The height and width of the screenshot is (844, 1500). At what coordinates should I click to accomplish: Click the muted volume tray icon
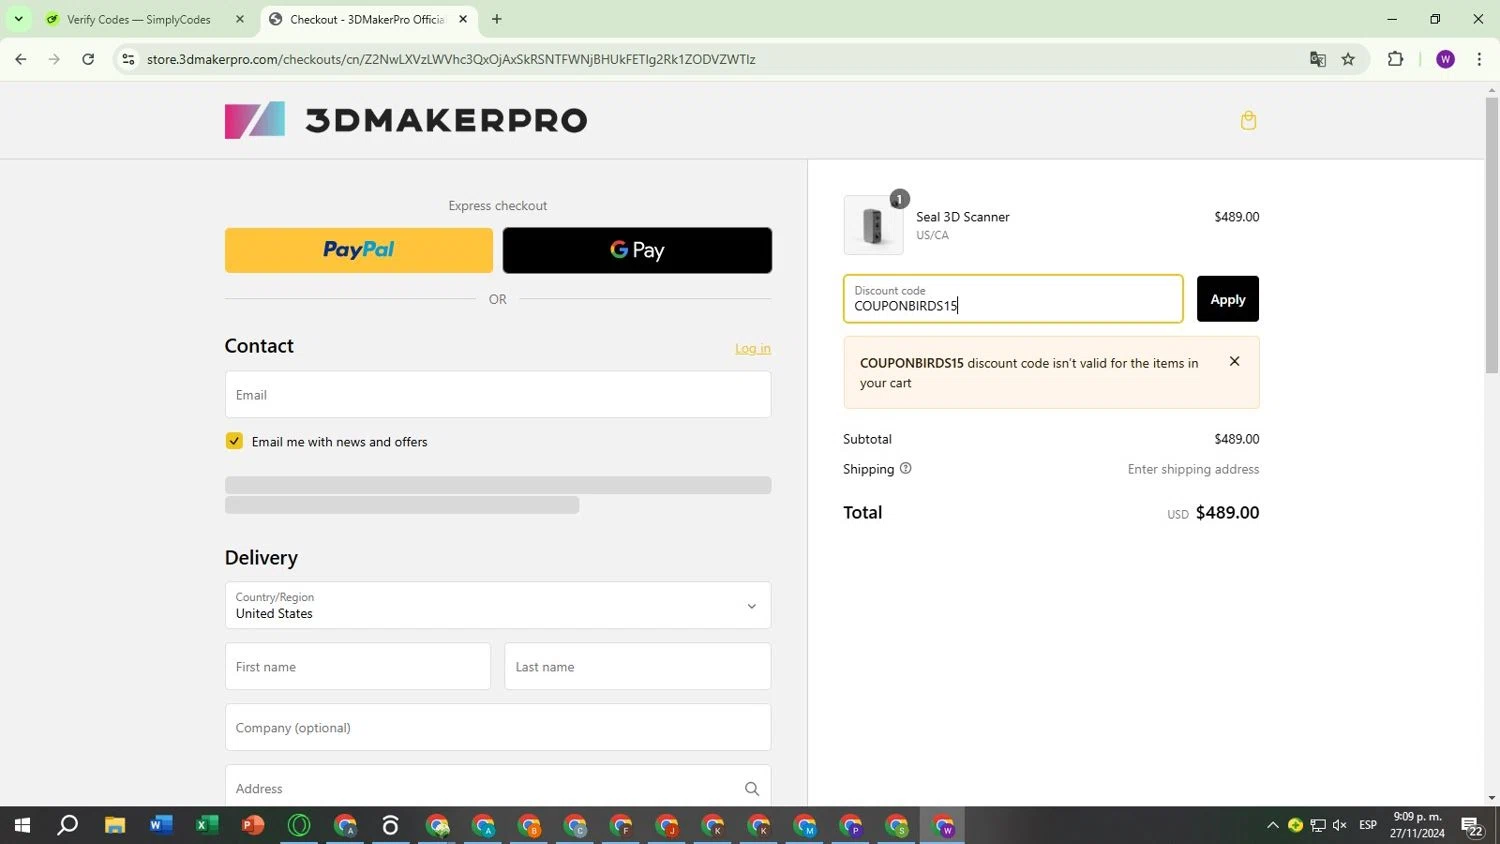tap(1340, 825)
